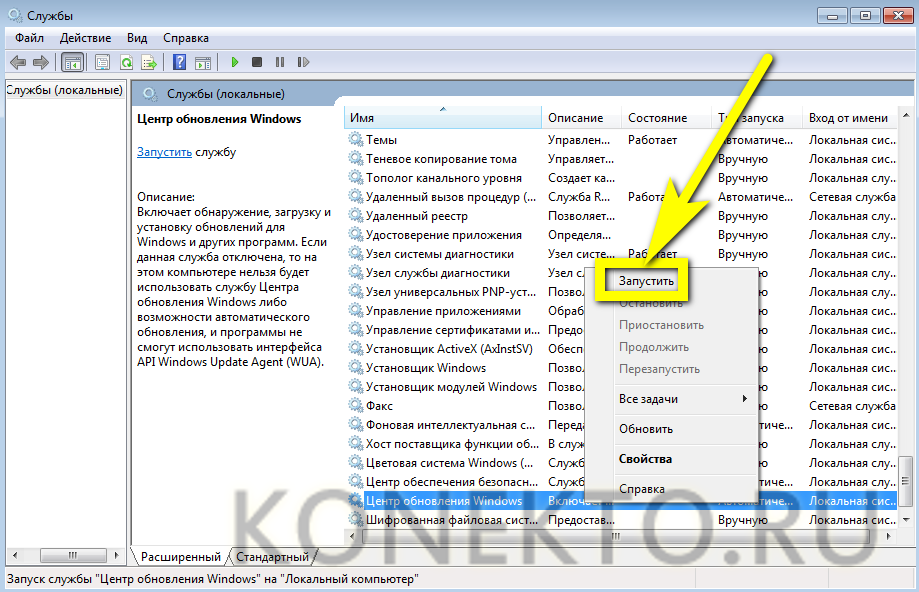
Task: Click gear icon of Тополог канального уровня
Action: 355,178
